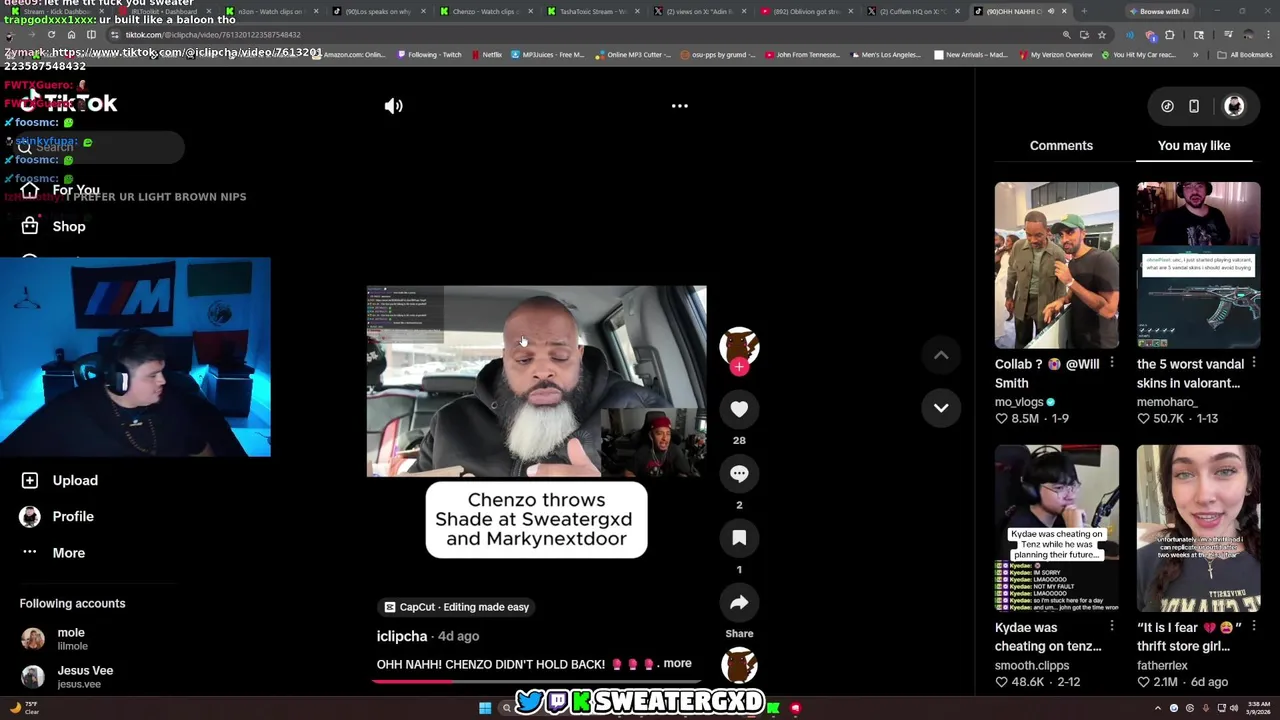This screenshot has height=720, width=1280.
Task: Open the get app phone icon
Action: click(x=1194, y=106)
